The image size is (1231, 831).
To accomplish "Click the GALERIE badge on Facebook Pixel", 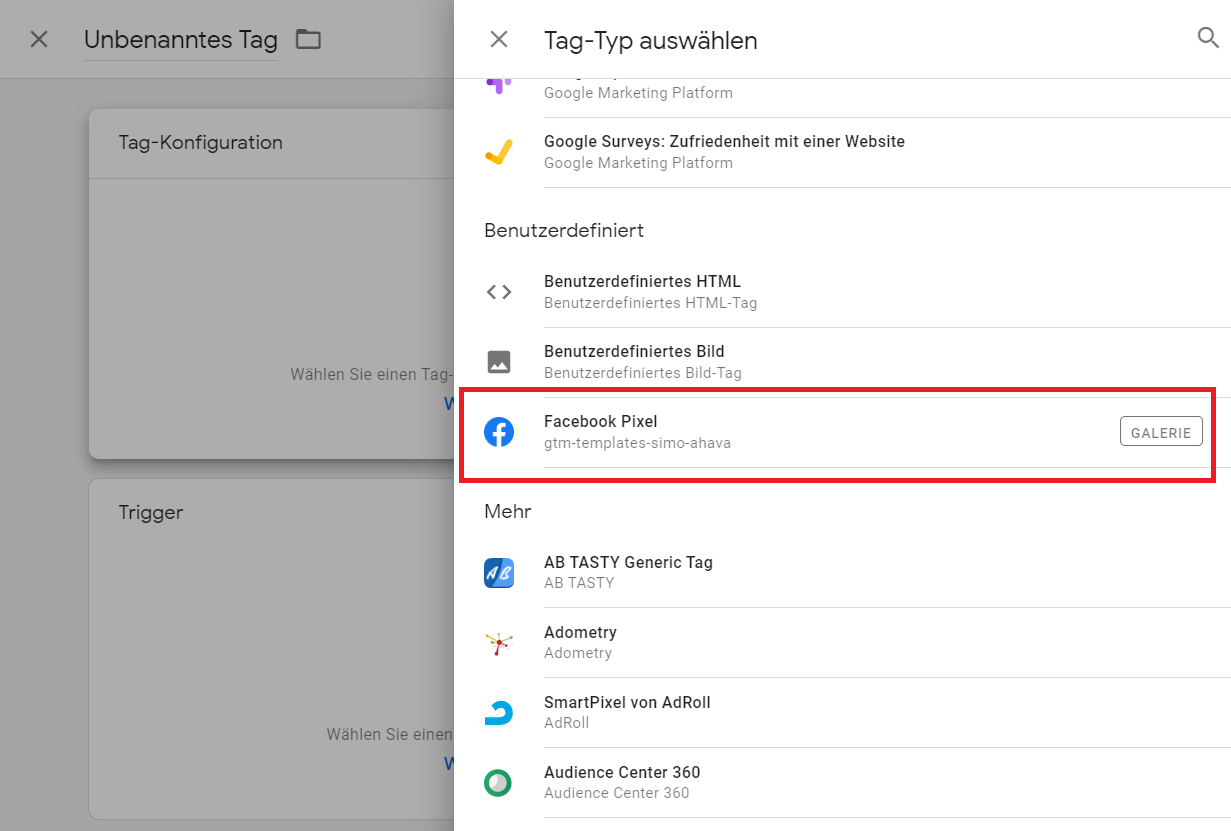I will tap(1161, 432).
